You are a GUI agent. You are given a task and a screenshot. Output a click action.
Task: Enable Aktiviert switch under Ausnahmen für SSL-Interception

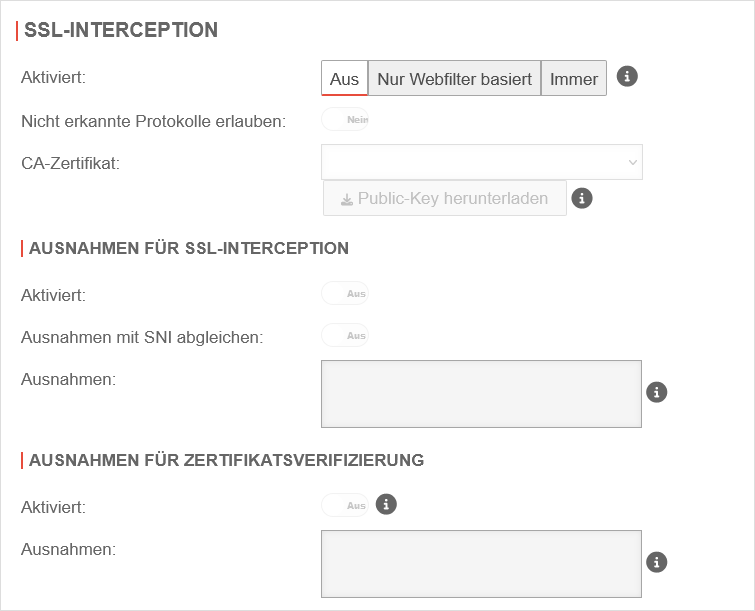pos(345,294)
